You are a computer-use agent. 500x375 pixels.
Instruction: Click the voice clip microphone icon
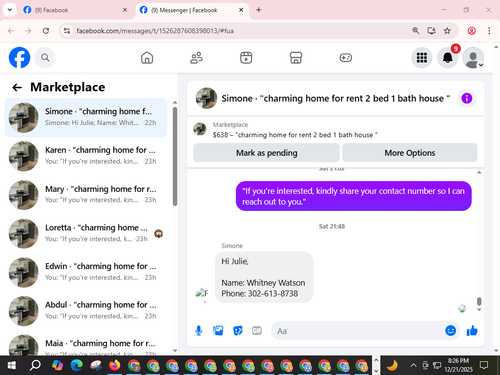pos(199,331)
